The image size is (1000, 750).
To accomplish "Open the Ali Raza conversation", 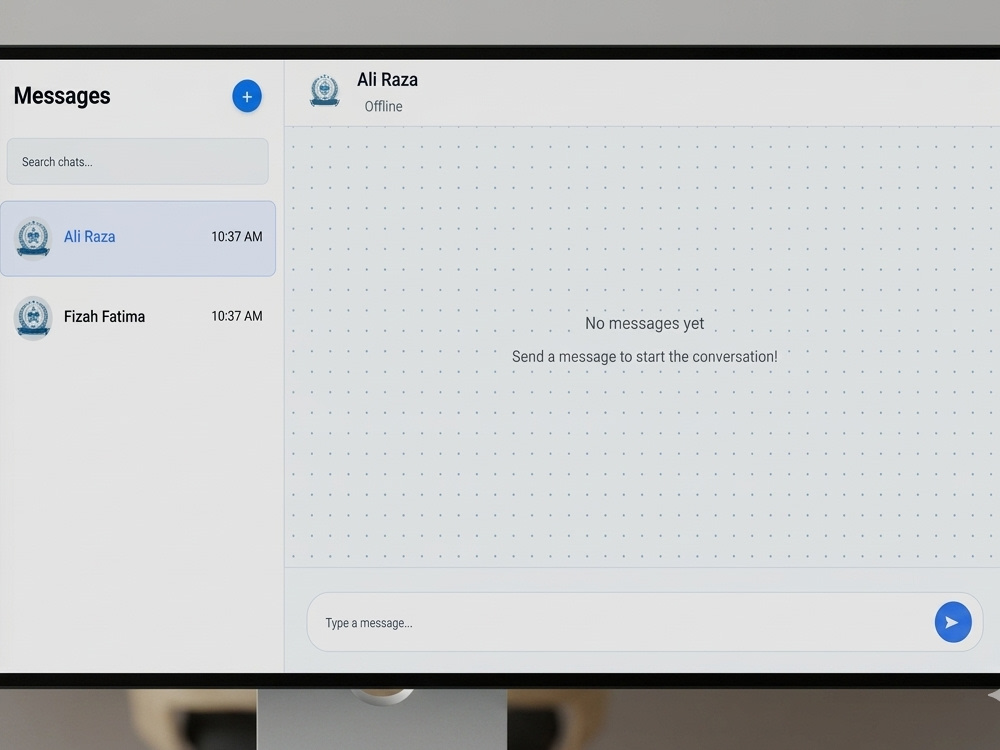I will (138, 239).
